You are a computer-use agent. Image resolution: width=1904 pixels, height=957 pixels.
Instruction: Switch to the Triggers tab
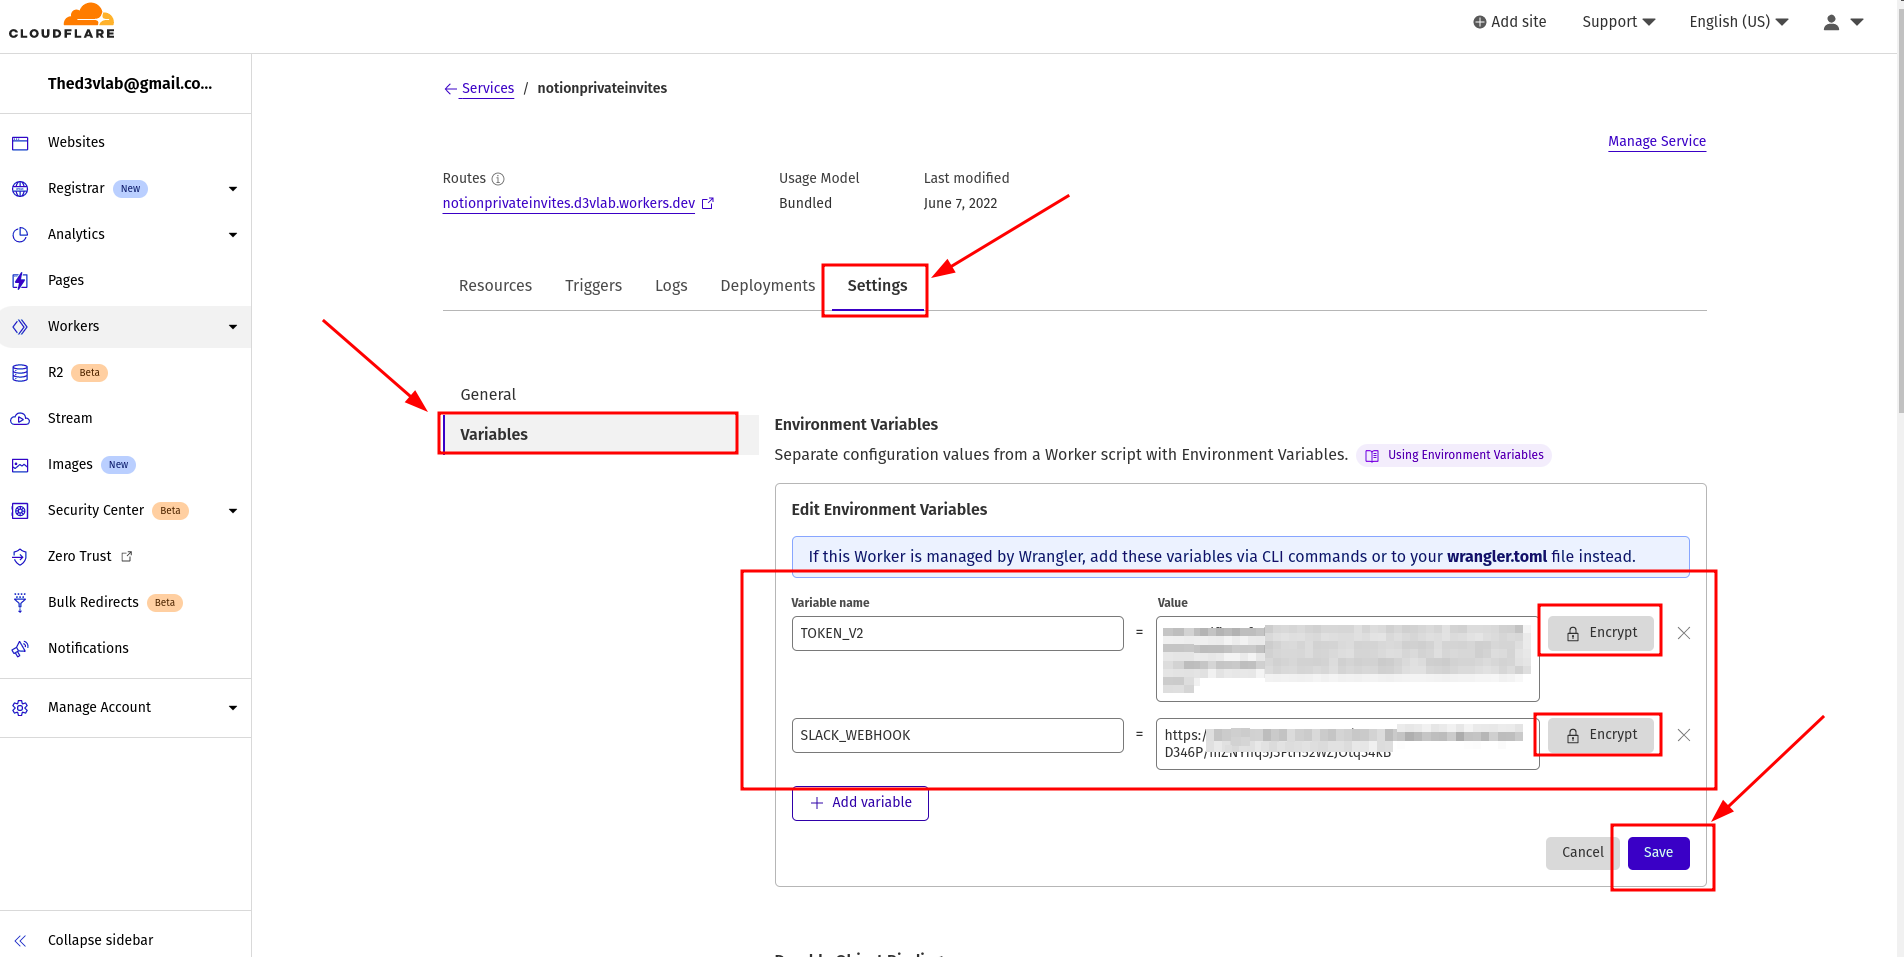point(593,286)
